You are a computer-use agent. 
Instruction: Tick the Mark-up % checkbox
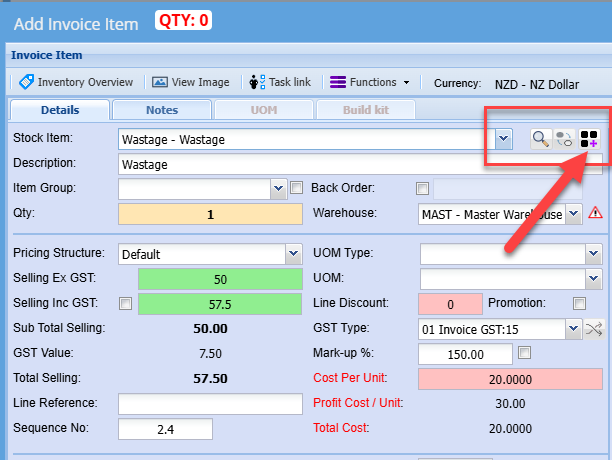(524, 353)
